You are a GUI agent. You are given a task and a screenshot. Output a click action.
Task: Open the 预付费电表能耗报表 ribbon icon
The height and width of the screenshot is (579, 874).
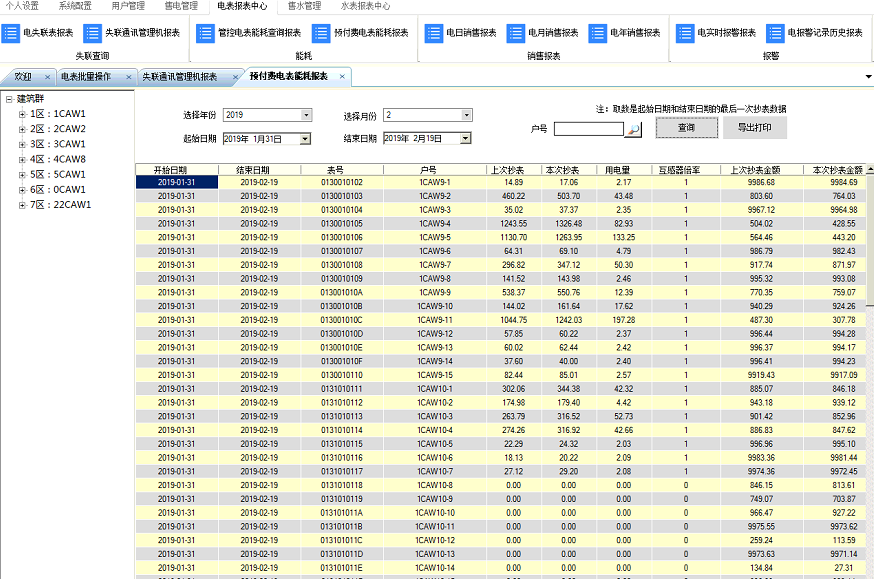[x=321, y=33]
